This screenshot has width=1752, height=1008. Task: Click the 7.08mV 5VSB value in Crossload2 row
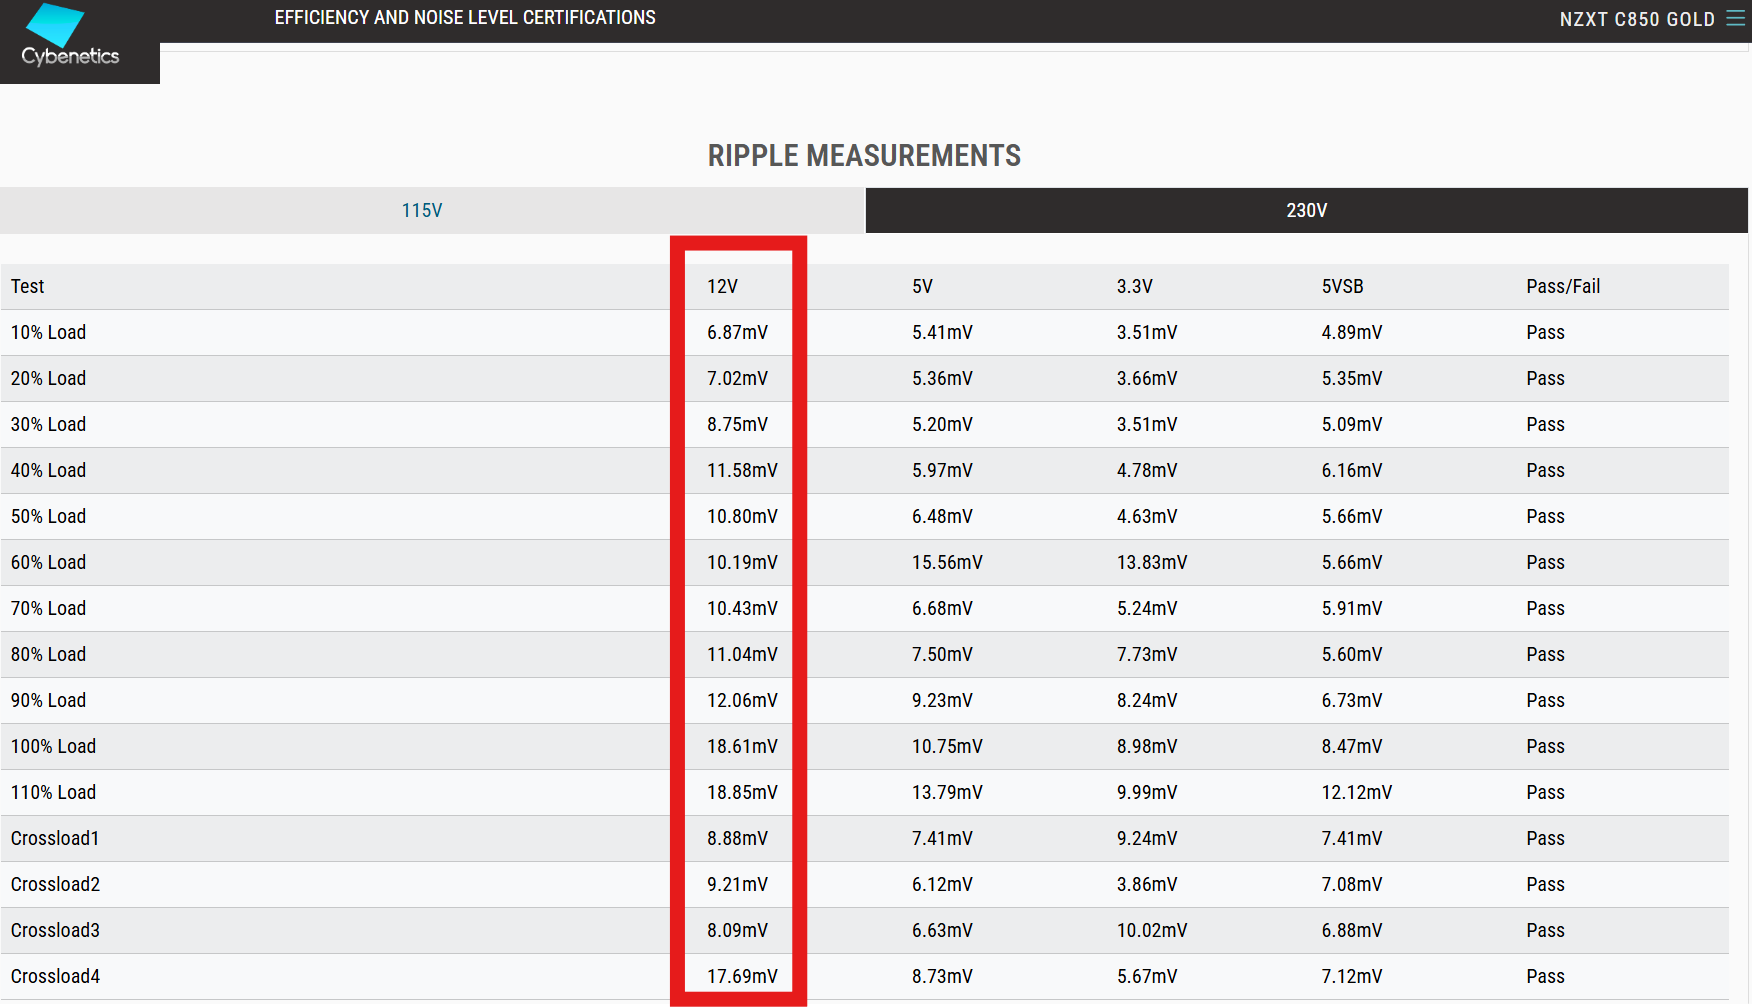point(1351,885)
